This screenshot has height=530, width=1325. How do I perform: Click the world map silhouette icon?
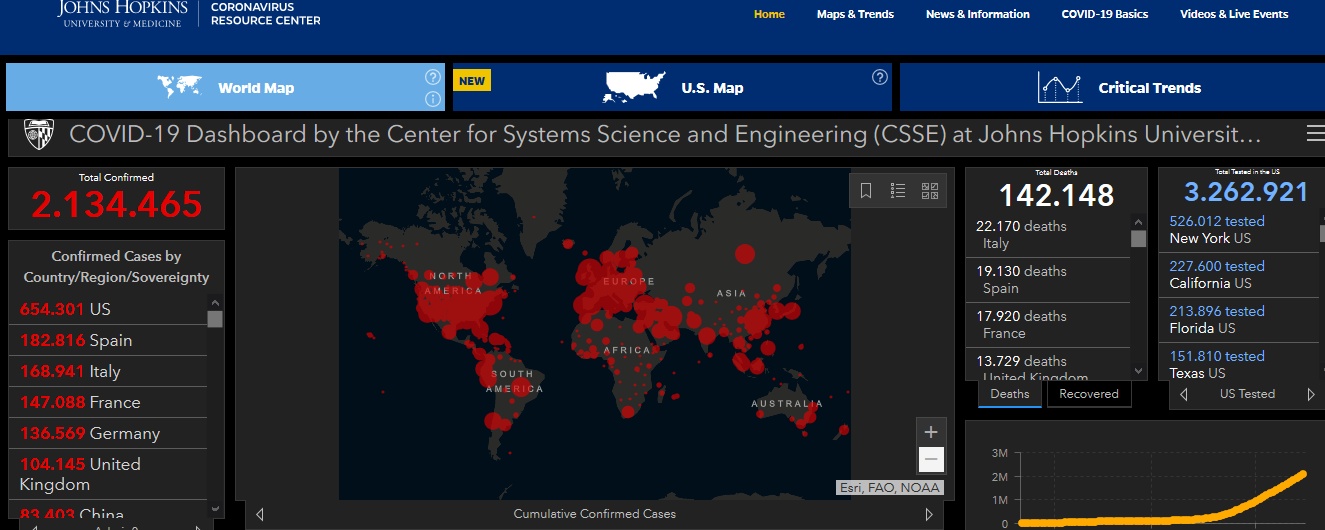point(180,88)
